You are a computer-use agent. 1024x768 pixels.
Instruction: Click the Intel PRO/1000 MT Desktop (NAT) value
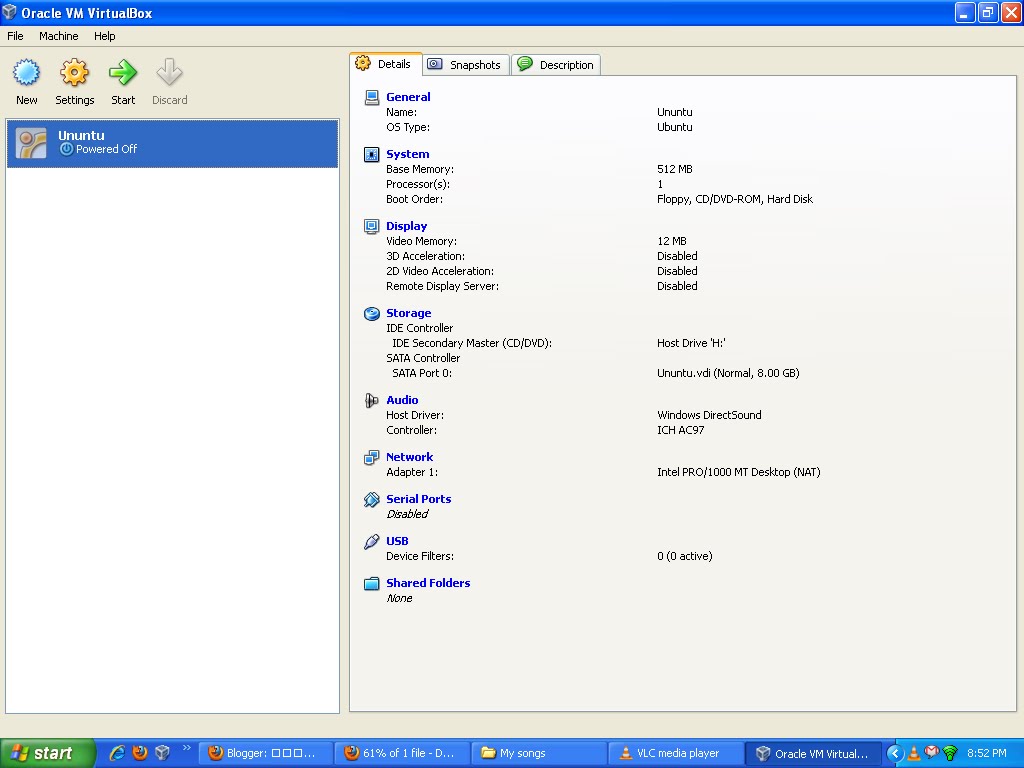(739, 472)
